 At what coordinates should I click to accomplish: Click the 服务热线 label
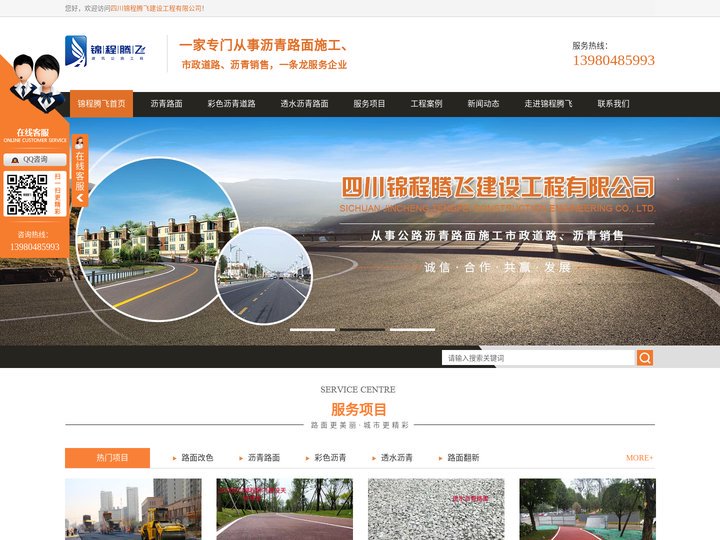click(590, 45)
